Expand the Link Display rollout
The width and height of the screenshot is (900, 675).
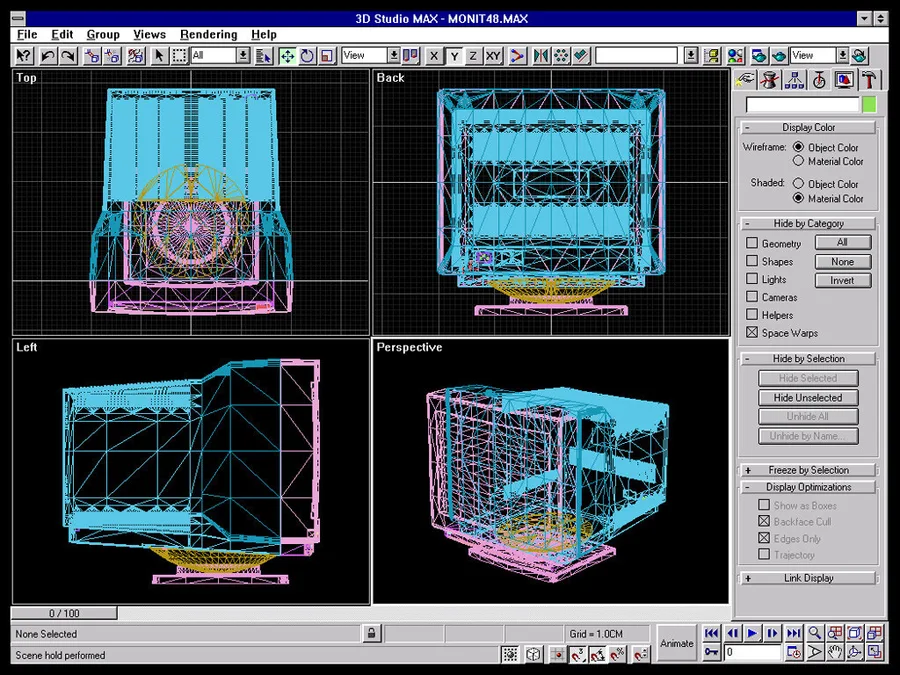[x=809, y=578]
